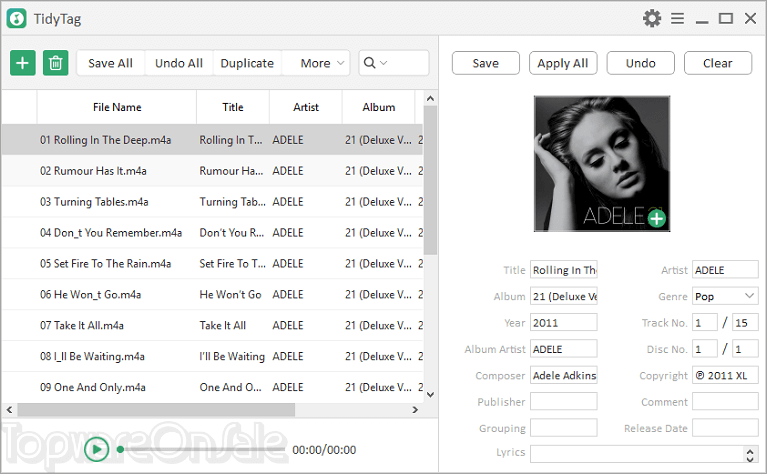Add cover art with green plus badge
This screenshot has height=474, width=767.
656,218
